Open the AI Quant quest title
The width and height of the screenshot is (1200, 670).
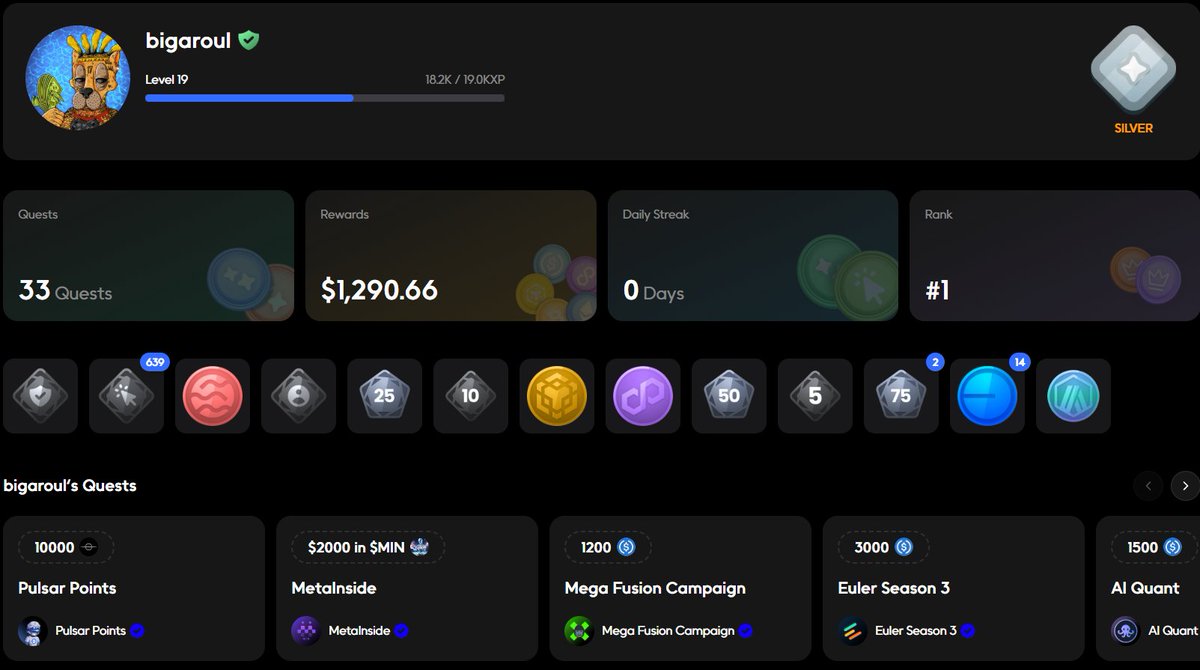click(x=1145, y=588)
